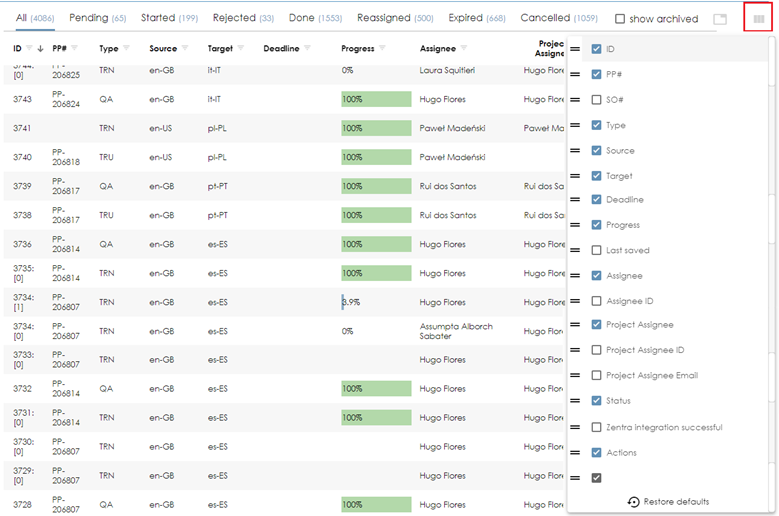The width and height of the screenshot is (779, 516).
Task: Click the drag handle beside Assignee ID
Action: coord(575,301)
